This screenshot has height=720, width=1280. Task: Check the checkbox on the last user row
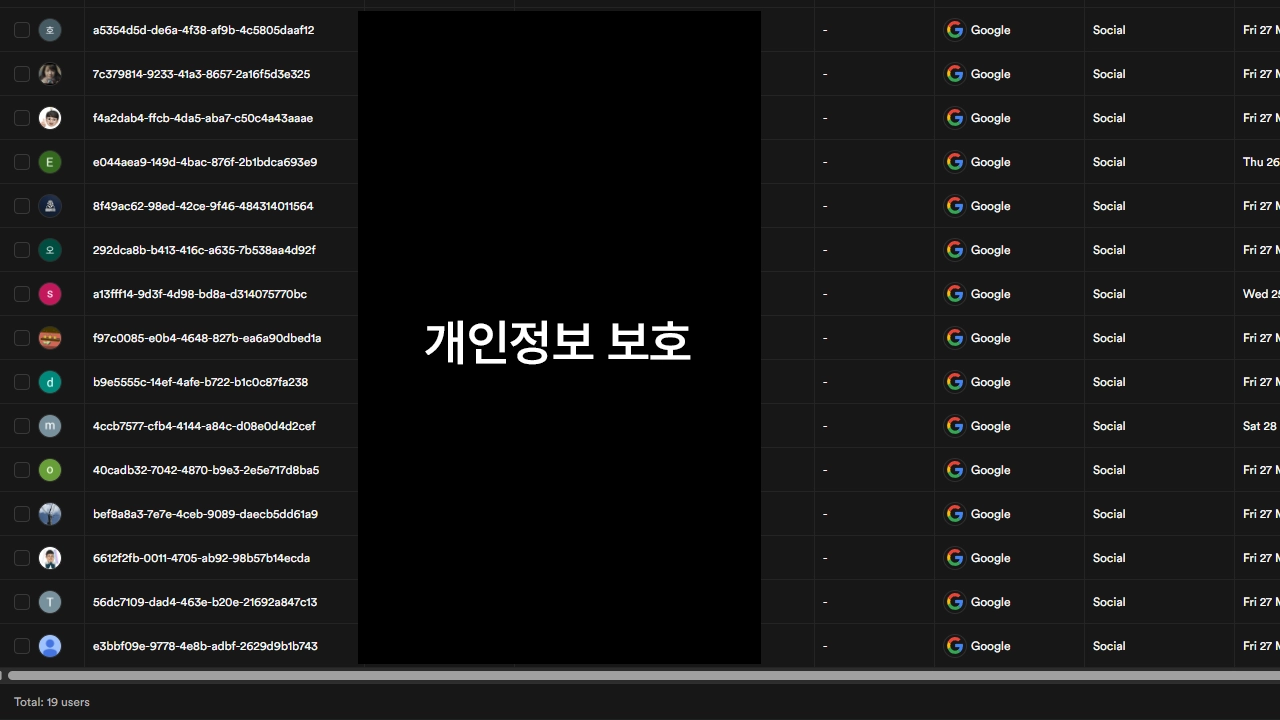coord(21,645)
